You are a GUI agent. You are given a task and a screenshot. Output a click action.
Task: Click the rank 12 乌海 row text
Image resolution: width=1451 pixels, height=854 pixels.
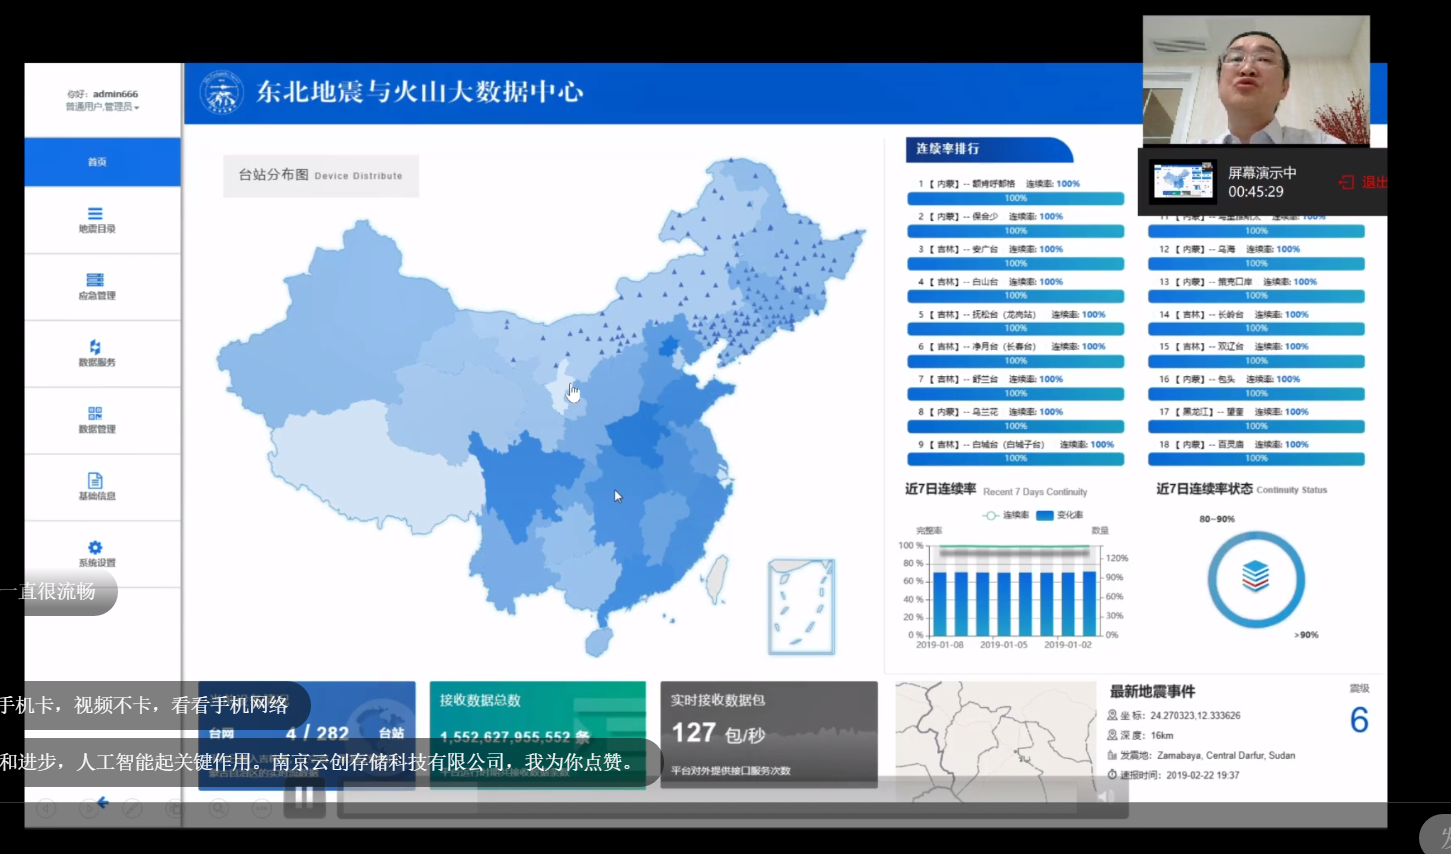1230,249
